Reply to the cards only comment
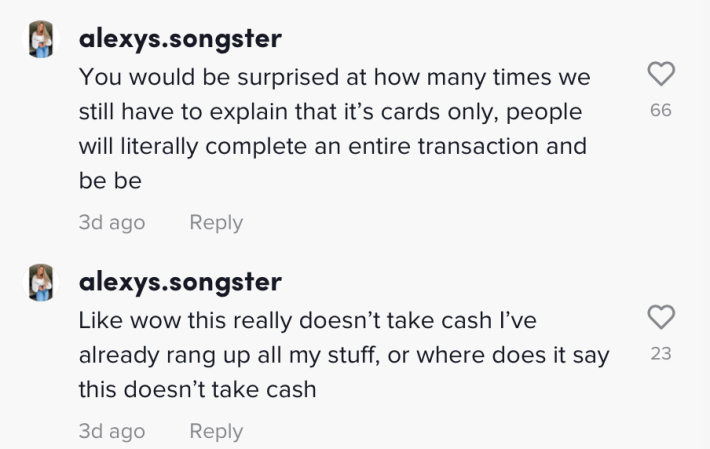Viewport: 710px width, 449px height. tap(216, 223)
